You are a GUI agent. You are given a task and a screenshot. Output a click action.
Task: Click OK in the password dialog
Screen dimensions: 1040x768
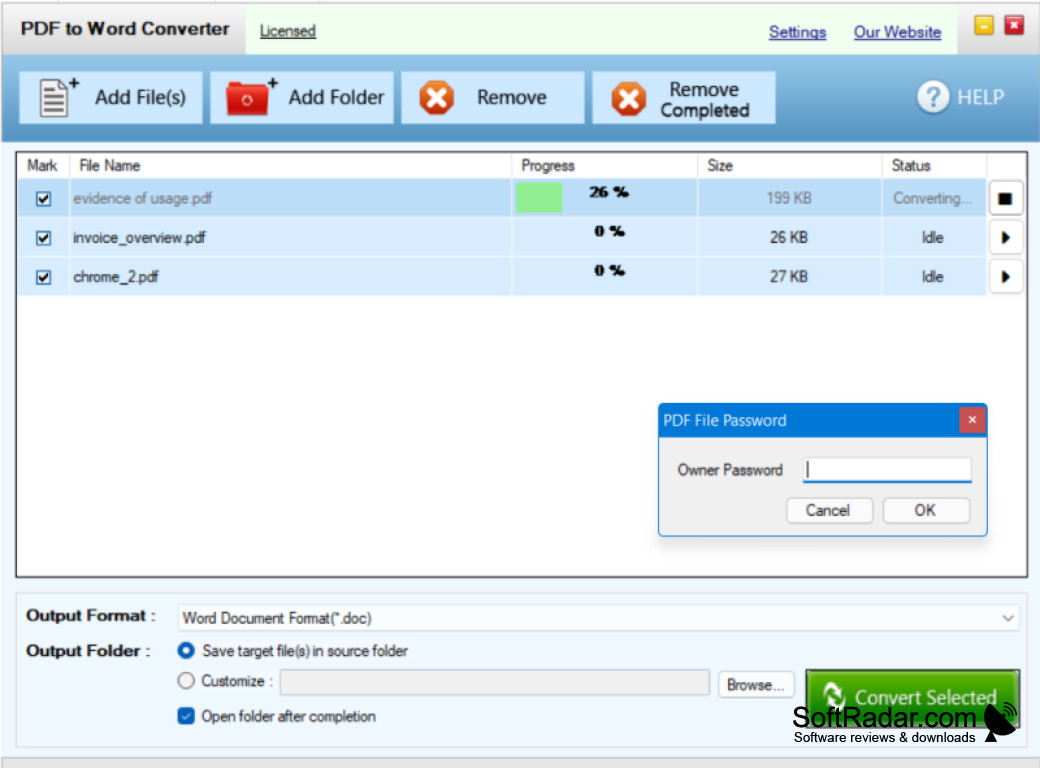[925, 510]
